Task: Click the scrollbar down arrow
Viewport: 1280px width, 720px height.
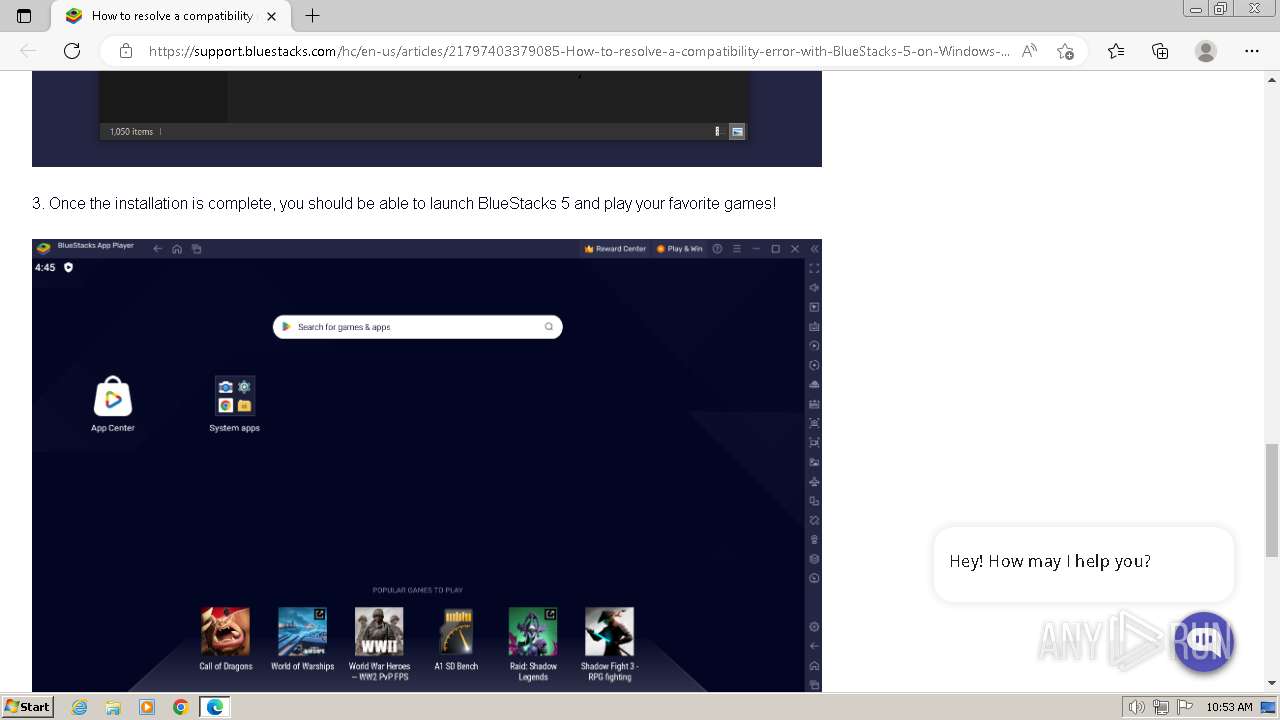Action: [x=1272, y=683]
